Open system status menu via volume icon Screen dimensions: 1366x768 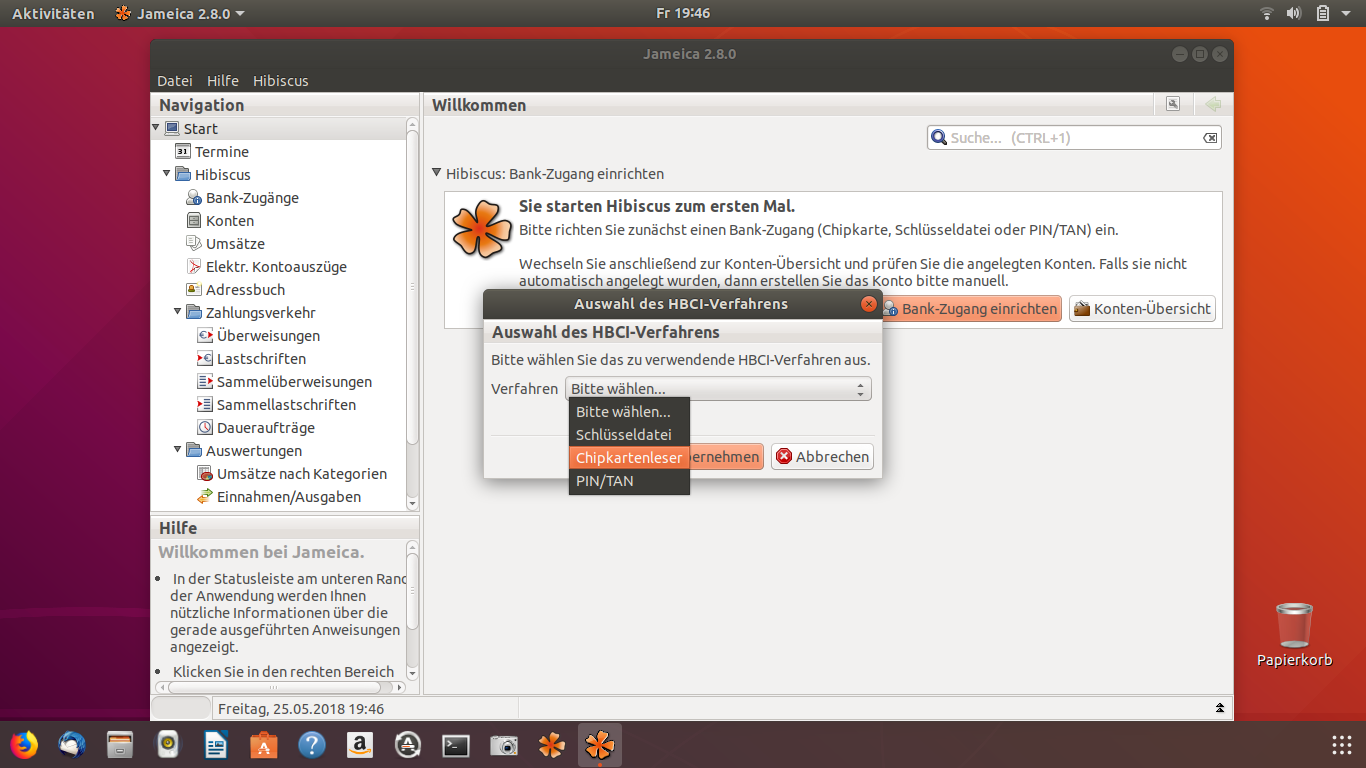[1294, 13]
